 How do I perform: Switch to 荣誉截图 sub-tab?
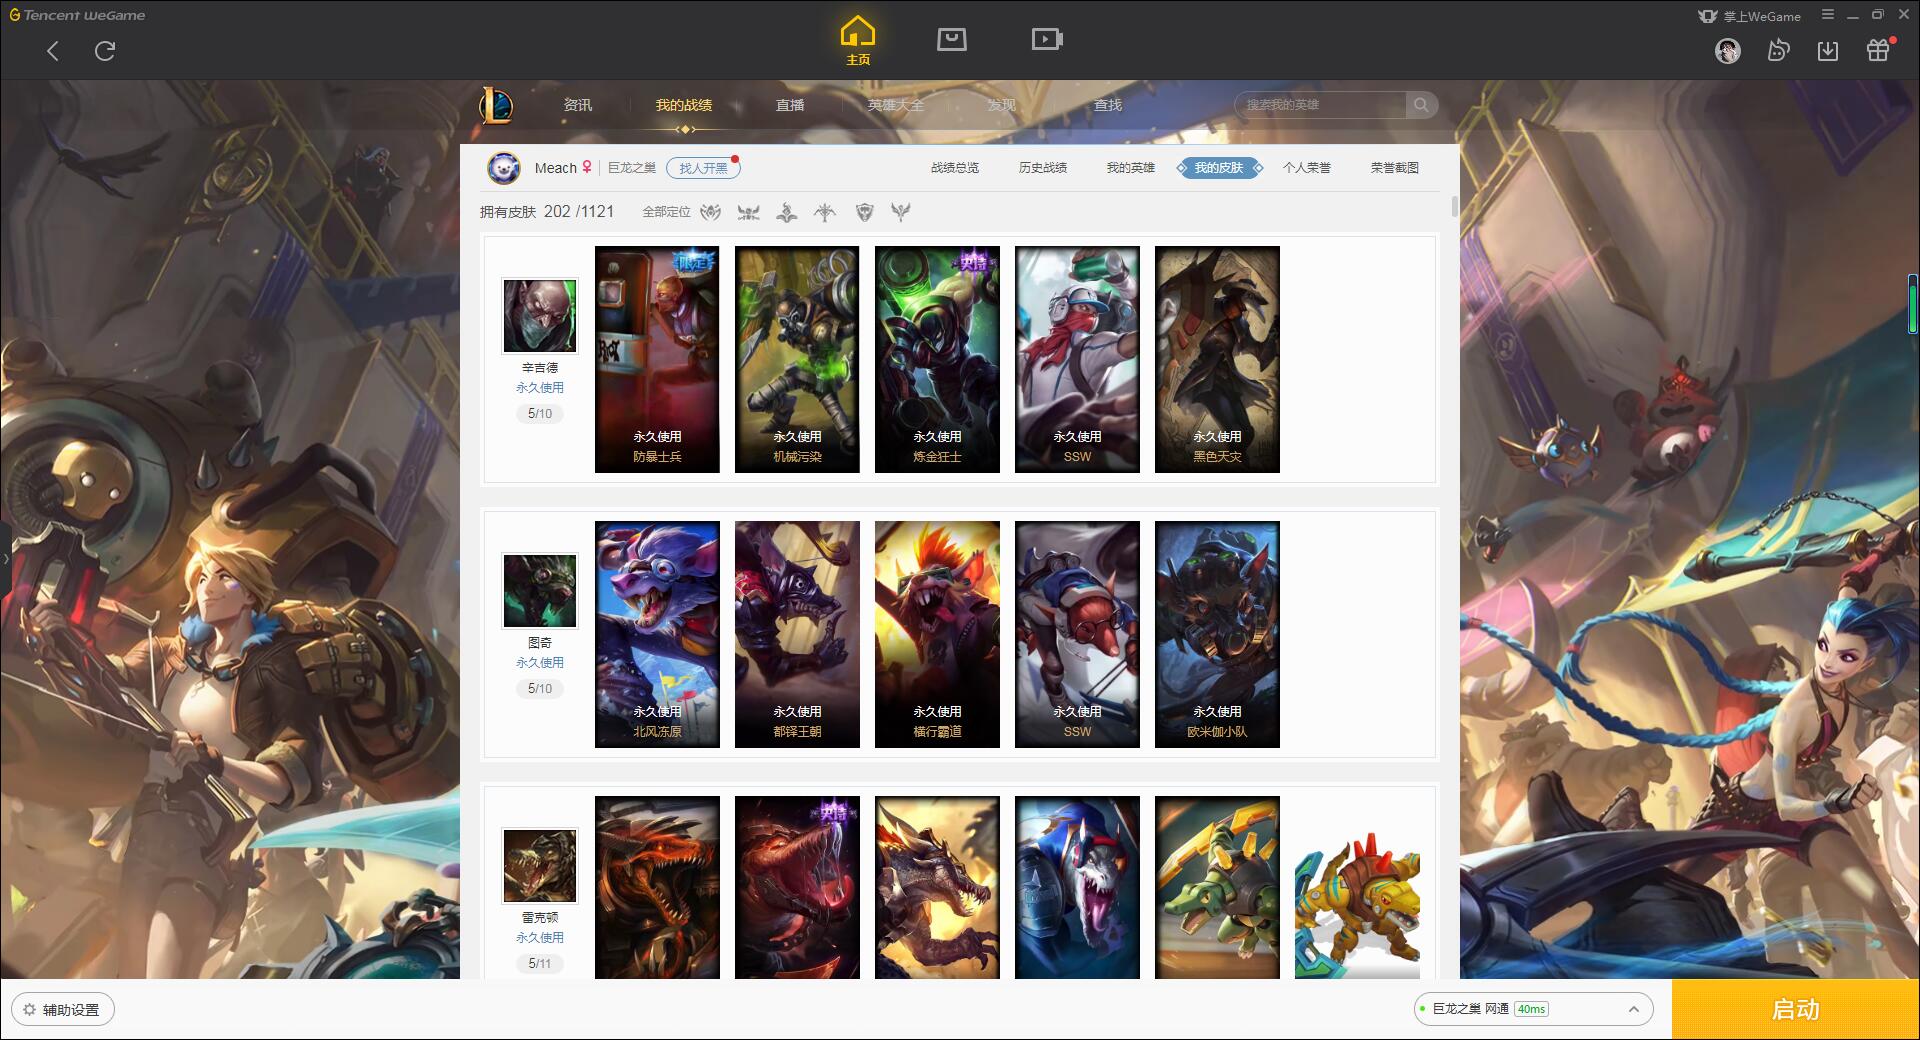1395,168
